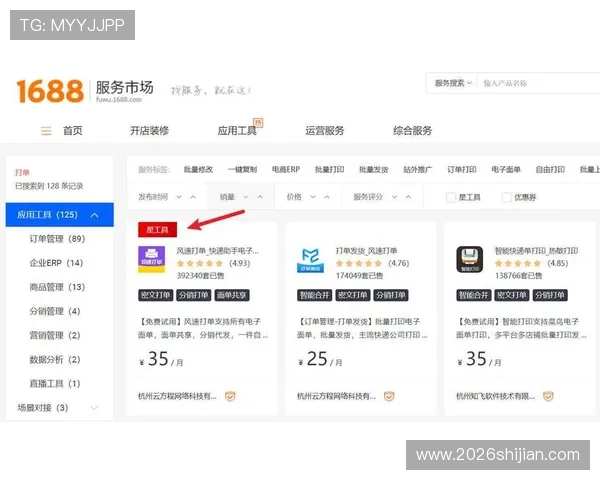This screenshot has height=480, width=600.
Task: Select 营销管理 (2) category
Action: pos(55,335)
